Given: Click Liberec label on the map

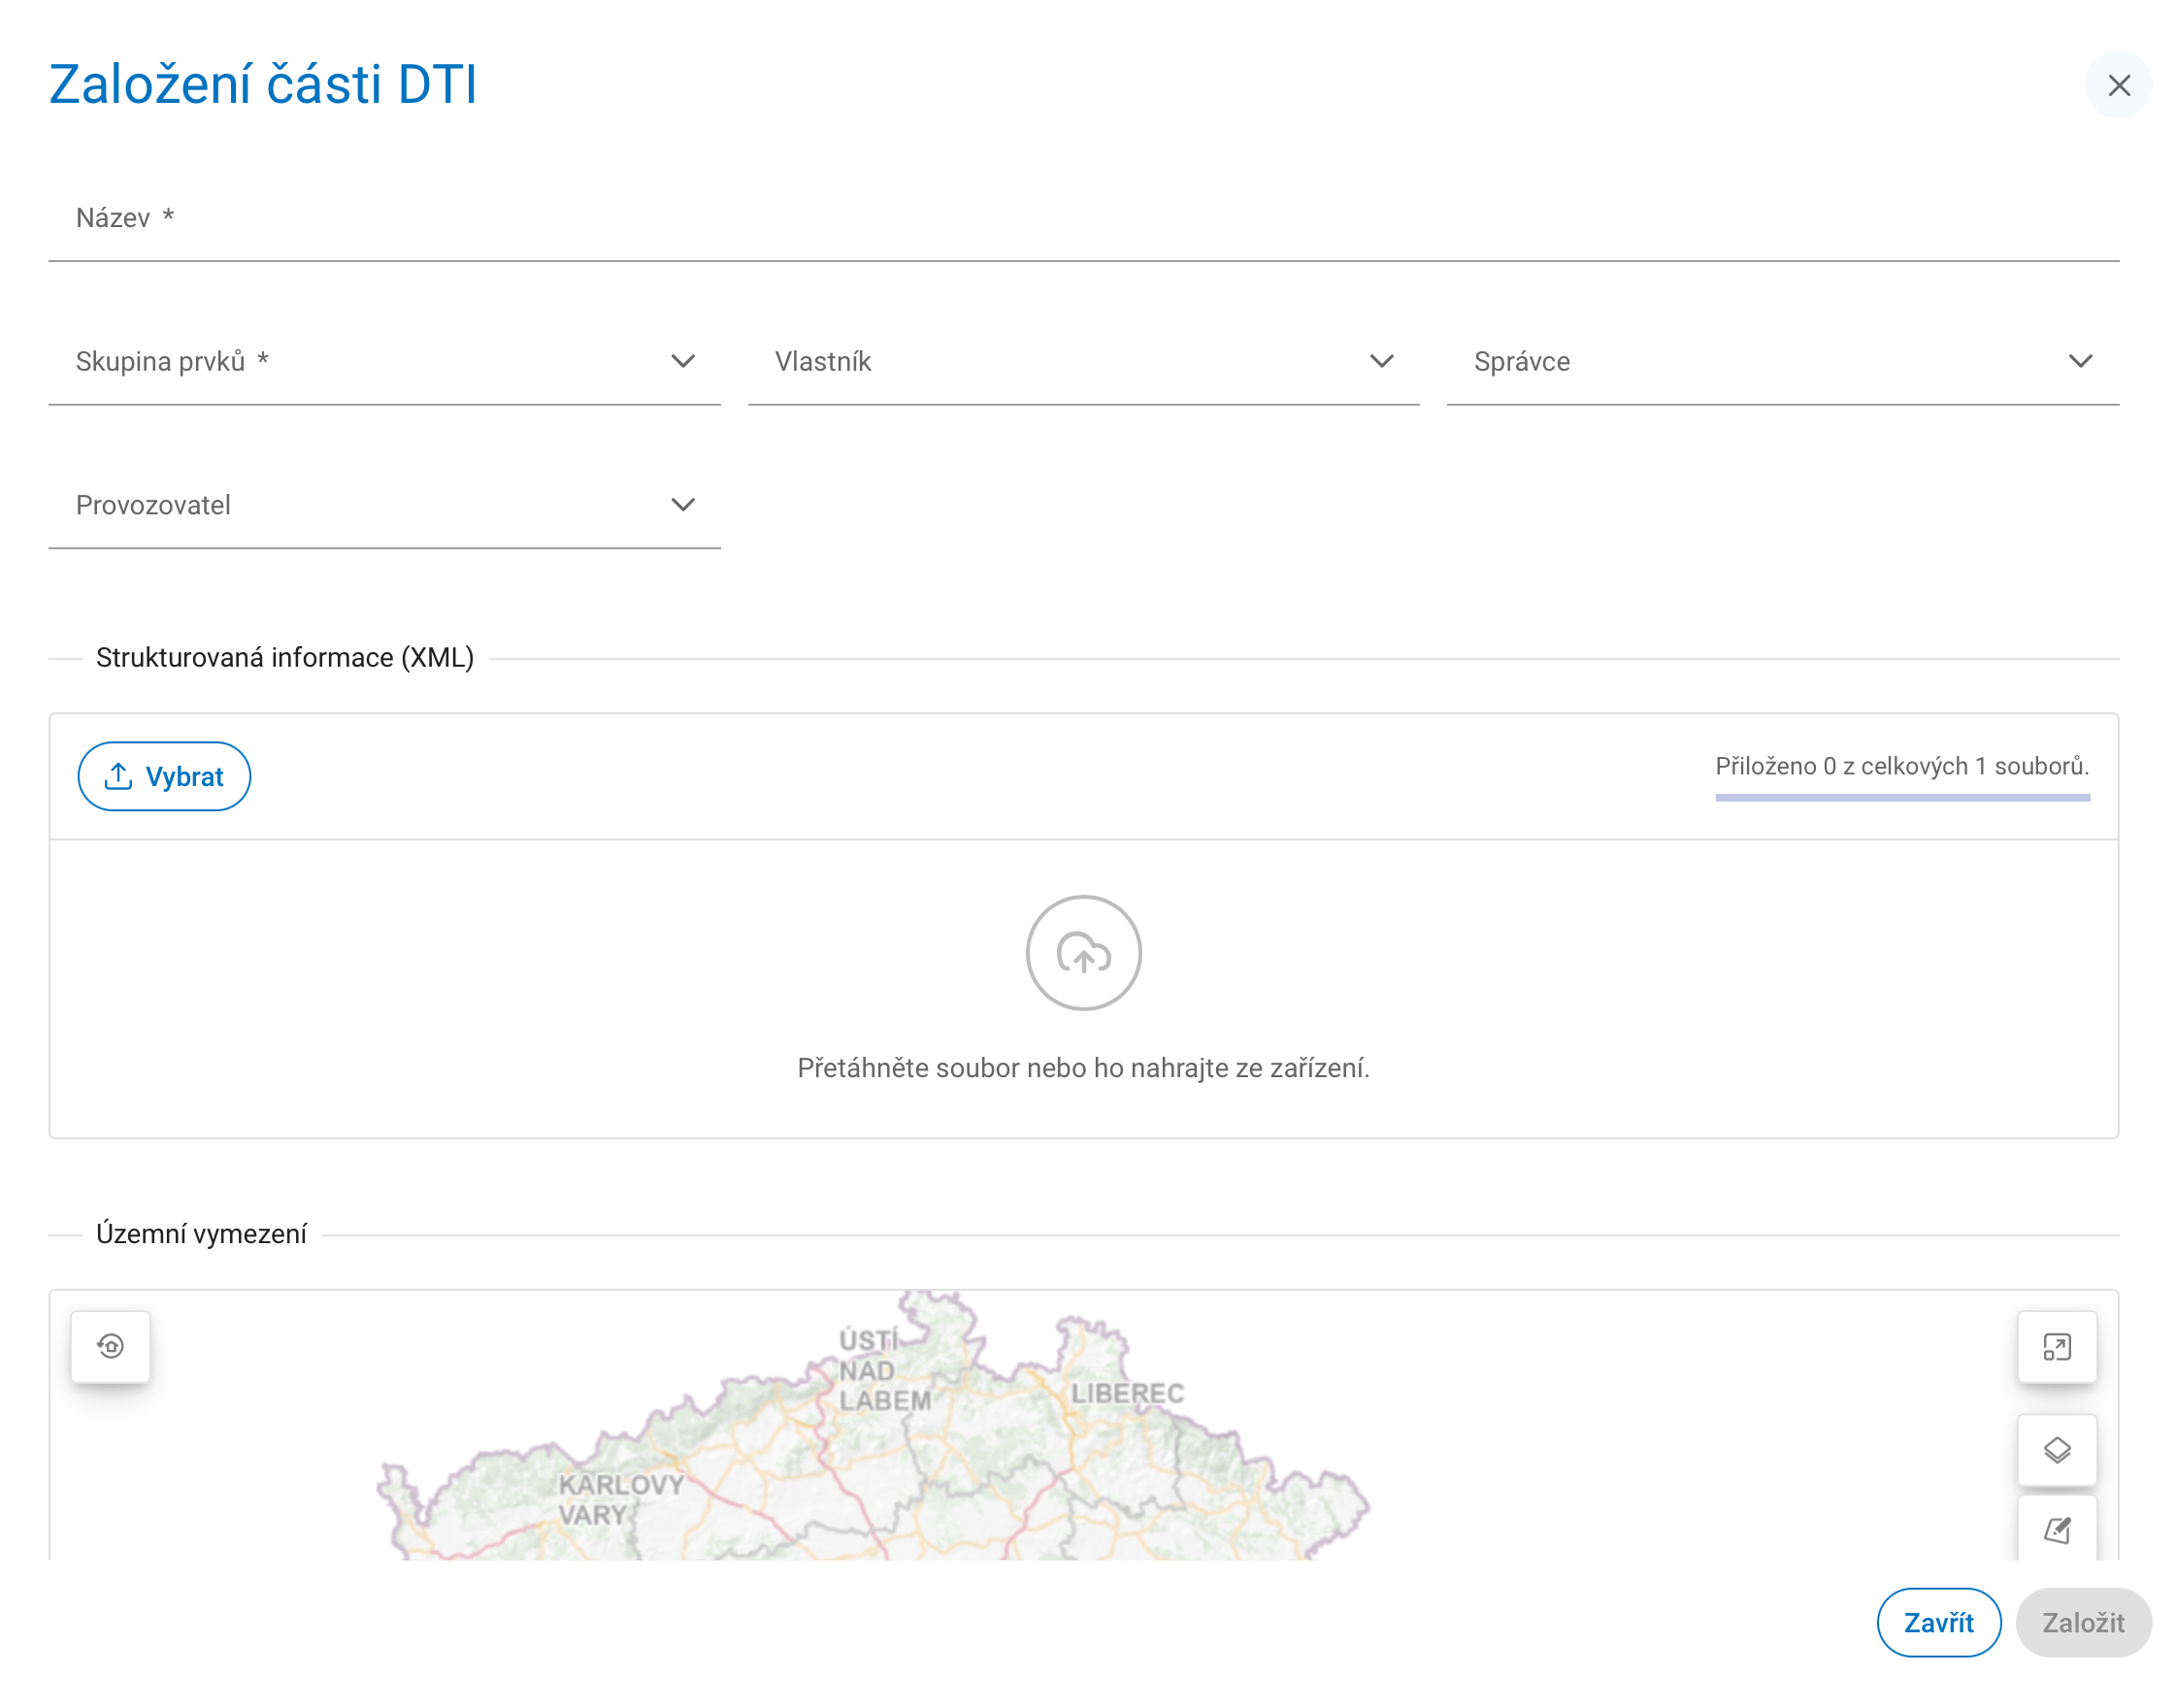Looking at the screenshot, I should click(1127, 1393).
